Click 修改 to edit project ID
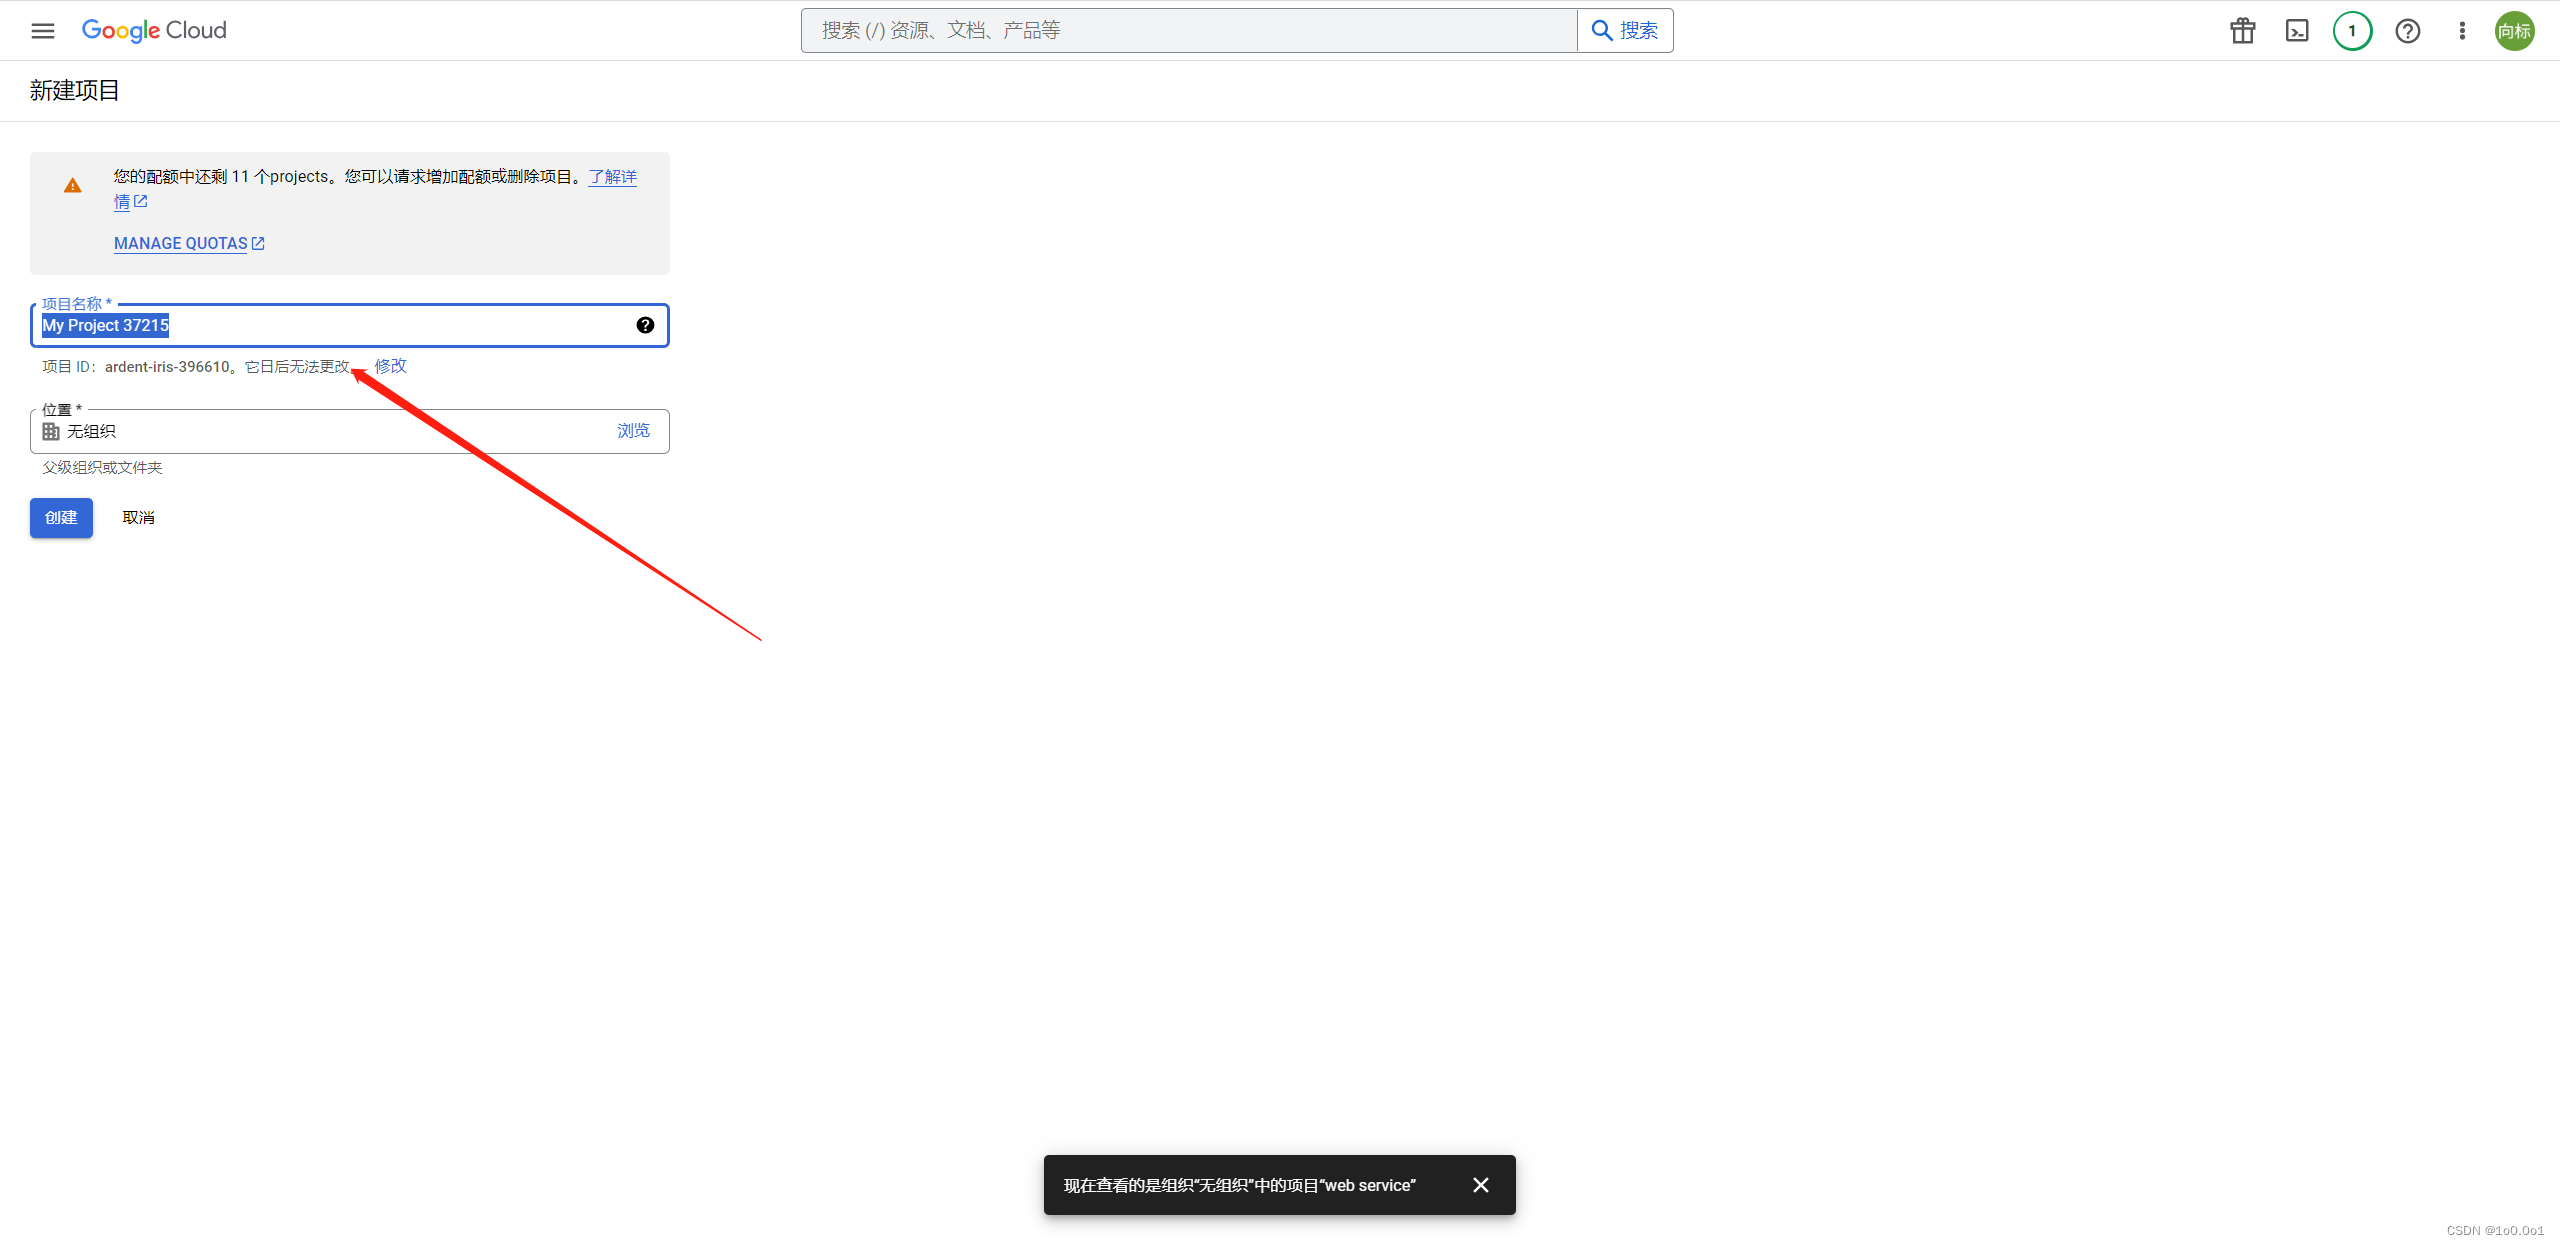Screen dimensions: 2560x1245 tap(391, 366)
